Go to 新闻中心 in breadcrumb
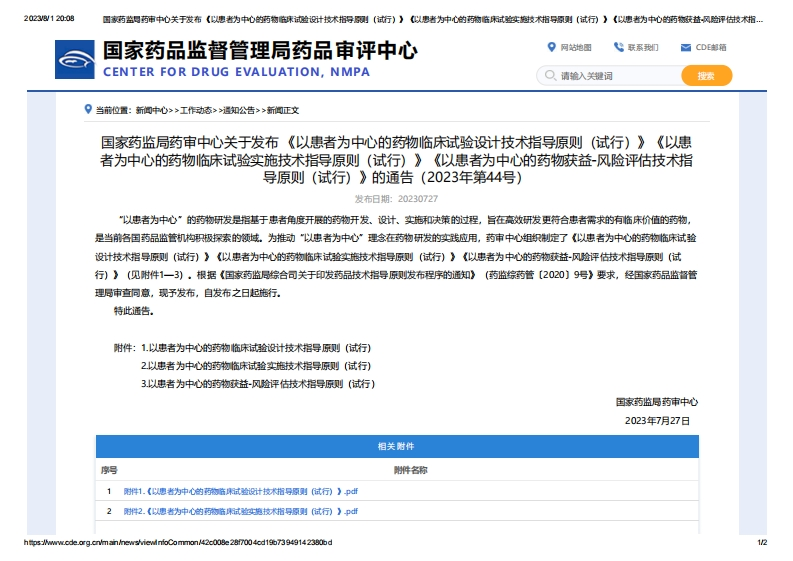 point(152,110)
